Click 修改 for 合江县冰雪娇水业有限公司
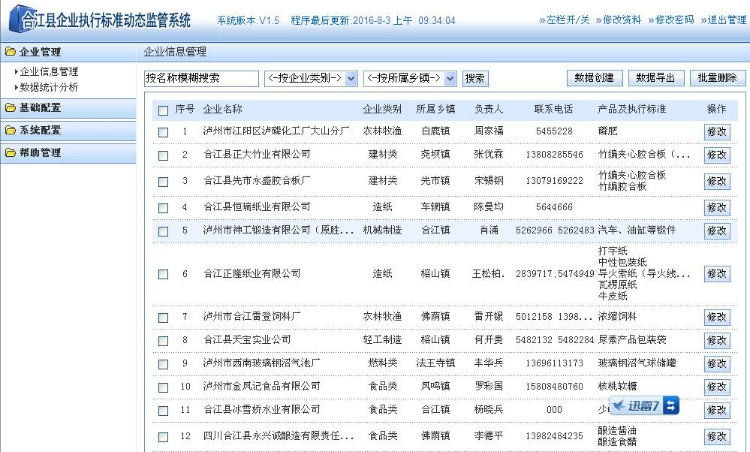The width and height of the screenshot is (750, 452). pos(717,410)
